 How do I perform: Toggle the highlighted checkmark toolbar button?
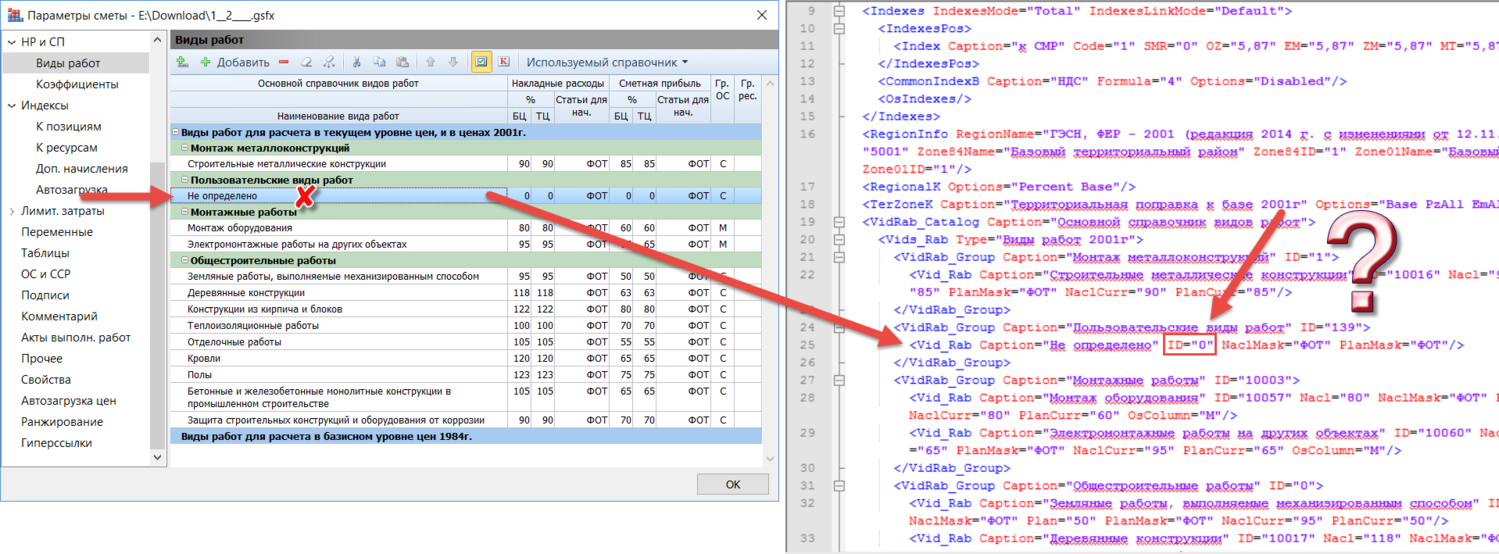481,62
